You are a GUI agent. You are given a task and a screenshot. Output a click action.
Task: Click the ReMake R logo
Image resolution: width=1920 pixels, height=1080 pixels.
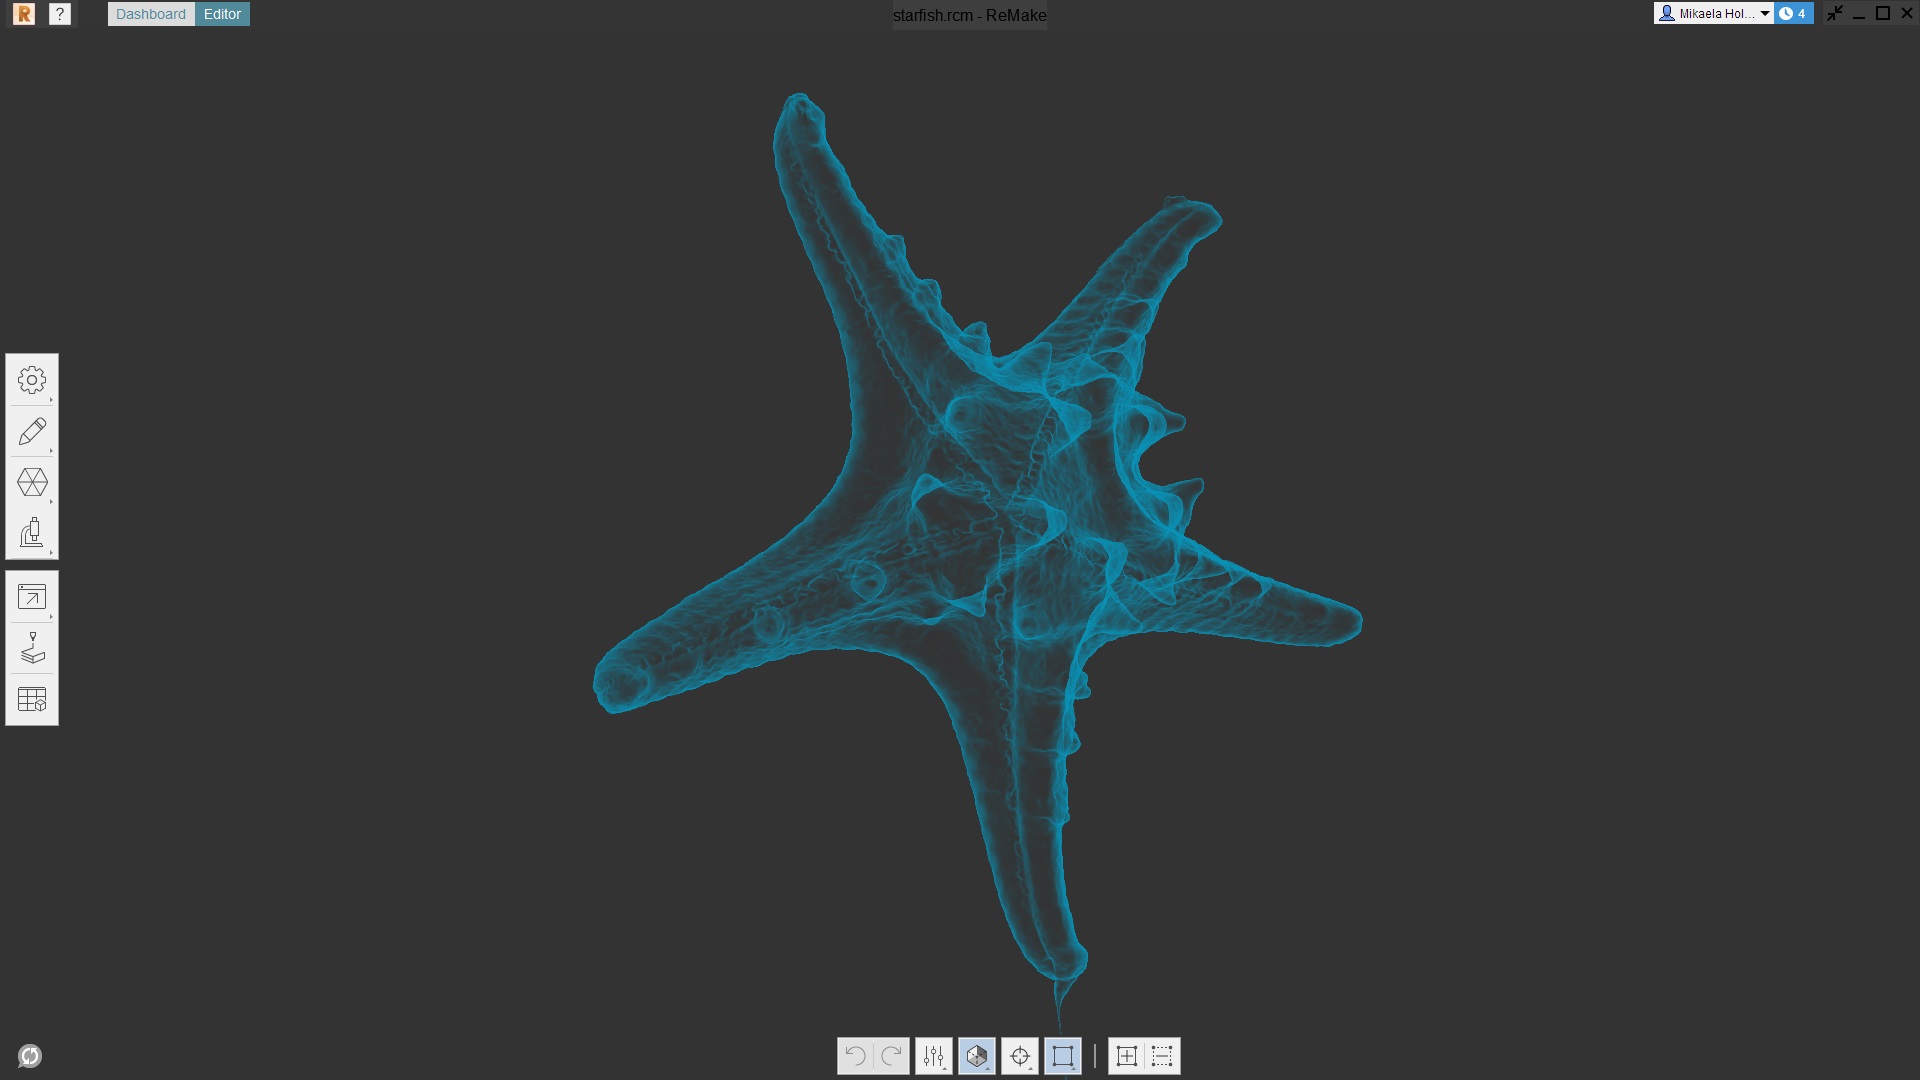22,14
